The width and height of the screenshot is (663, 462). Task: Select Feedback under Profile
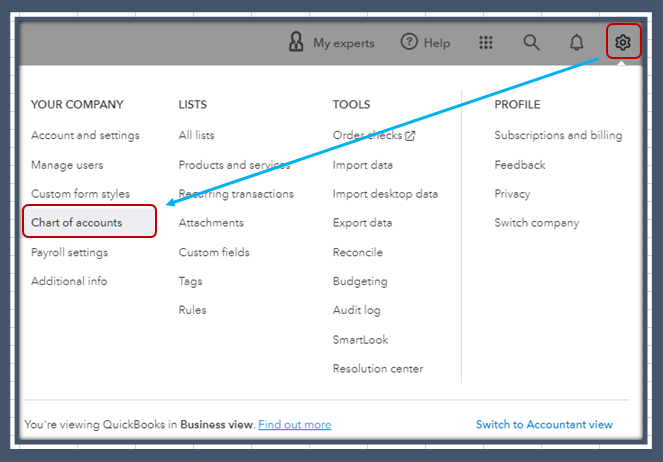[x=520, y=165]
